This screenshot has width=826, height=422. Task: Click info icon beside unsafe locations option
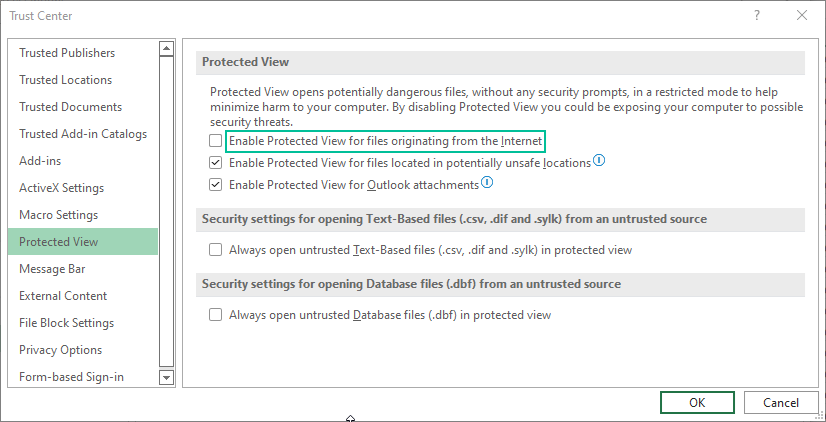(600, 161)
